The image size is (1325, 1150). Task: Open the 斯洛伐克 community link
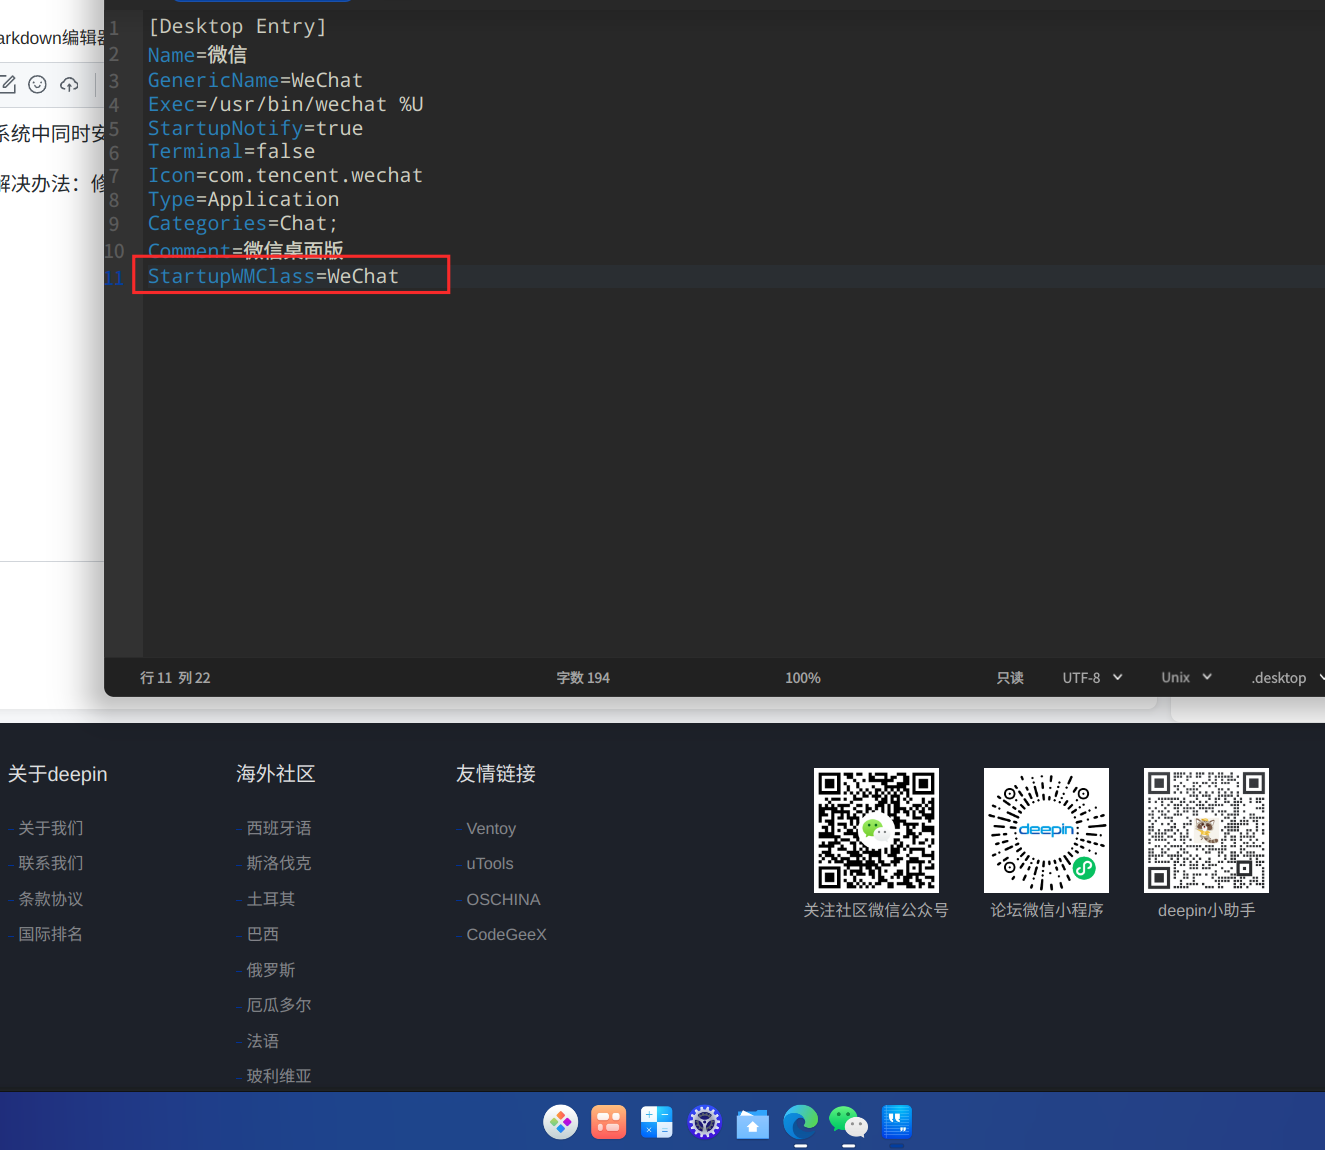pos(279,863)
